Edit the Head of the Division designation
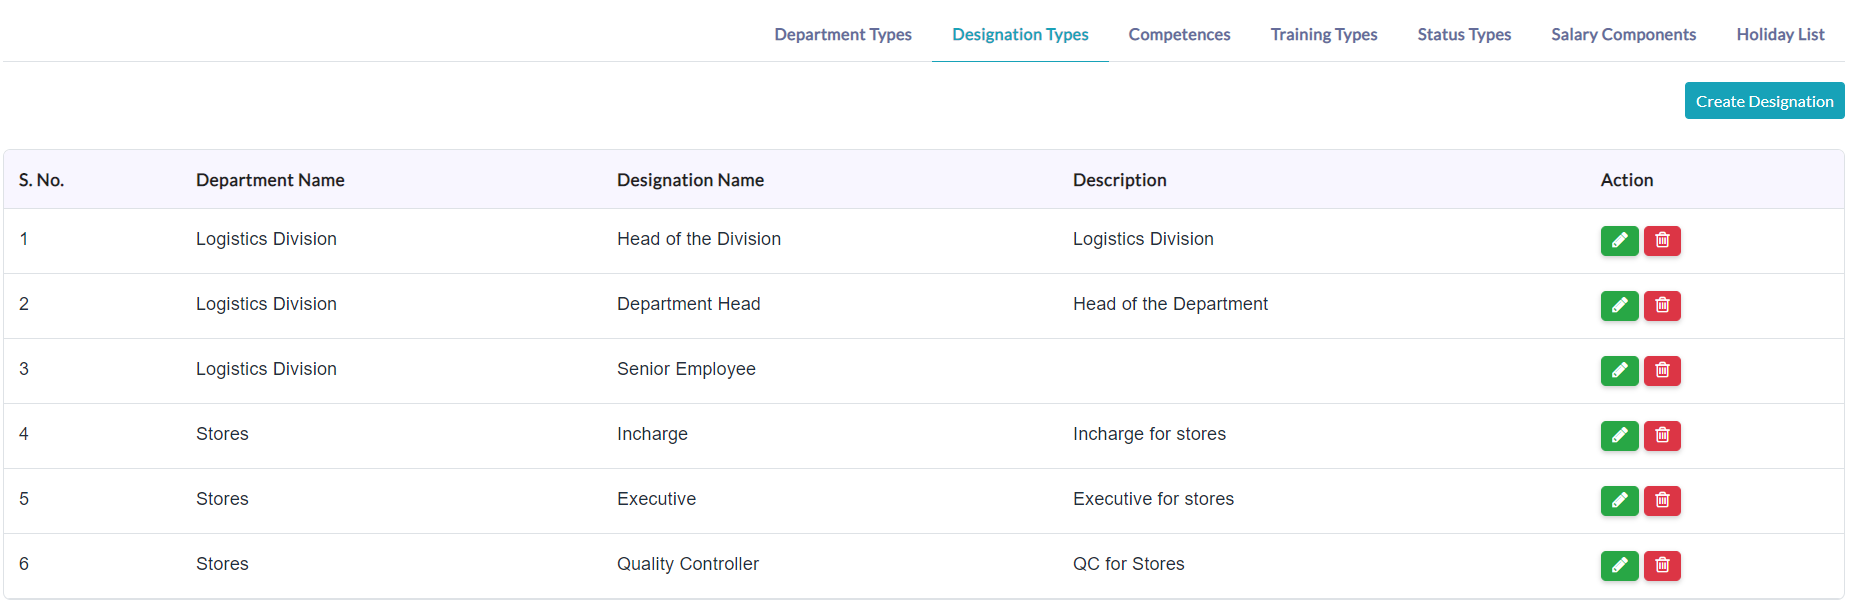 pyautogui.click(x=1619, y=241)
